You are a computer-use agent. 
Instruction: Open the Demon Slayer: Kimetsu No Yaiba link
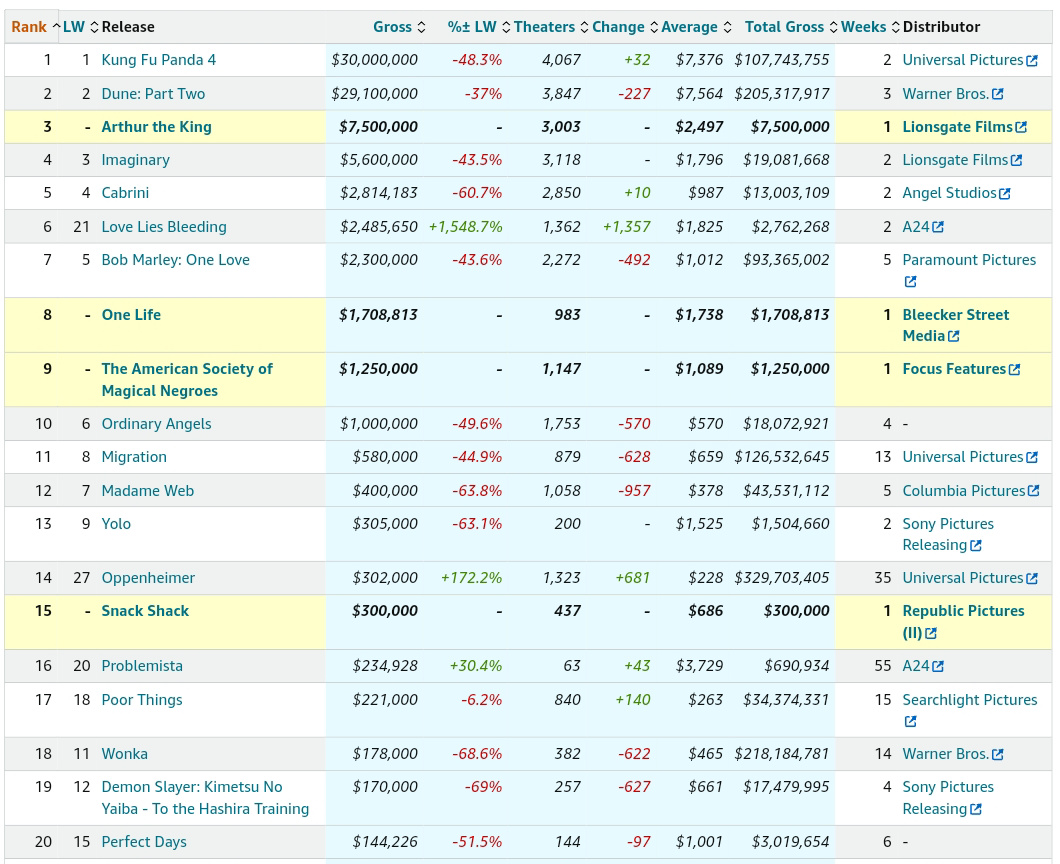[205, 798]
